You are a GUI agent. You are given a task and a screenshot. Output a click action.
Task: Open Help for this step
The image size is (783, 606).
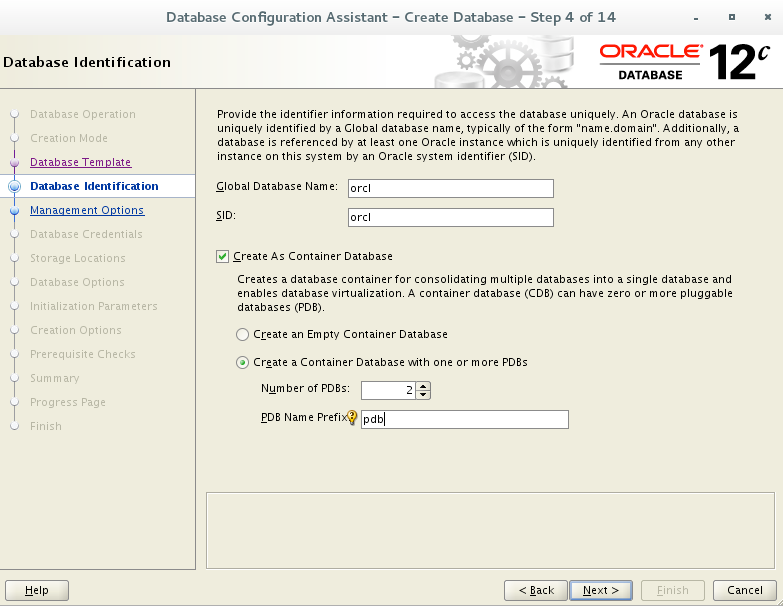coord(37,591)
